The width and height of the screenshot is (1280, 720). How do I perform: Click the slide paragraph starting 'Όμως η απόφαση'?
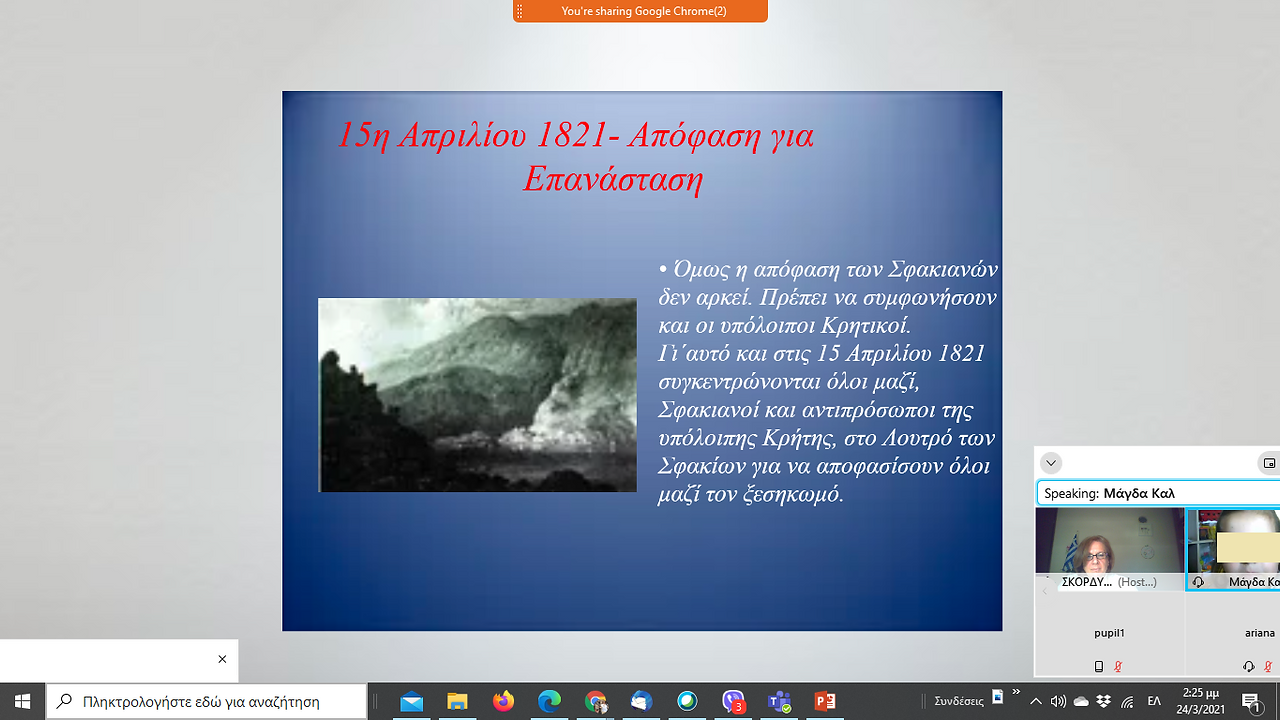(829, 382)
